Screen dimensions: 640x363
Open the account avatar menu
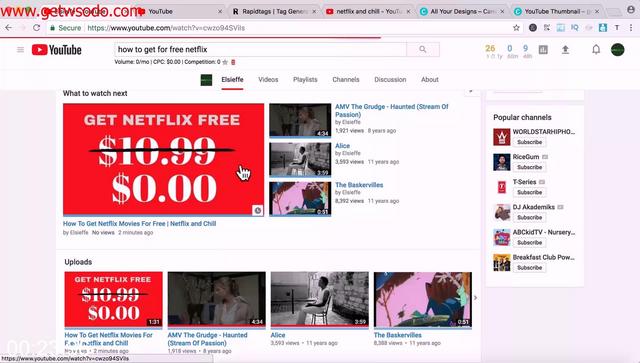coord(618,50)
